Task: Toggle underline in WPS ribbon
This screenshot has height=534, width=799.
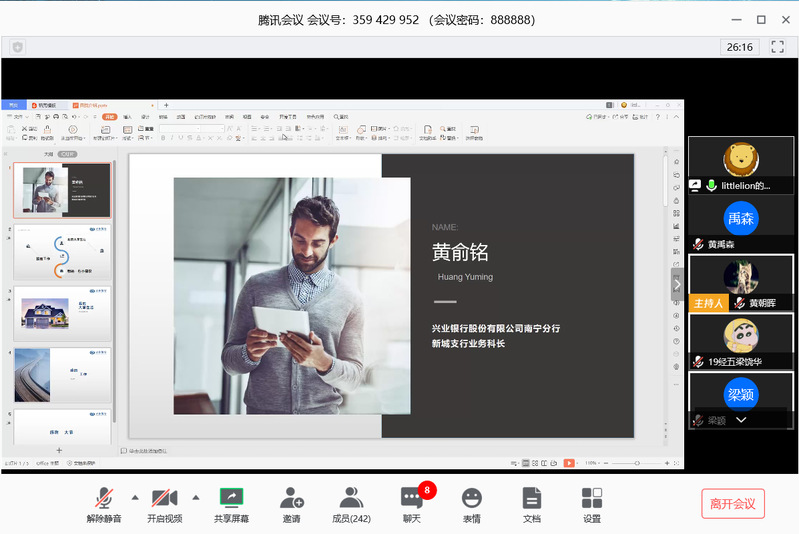Action: (x=181, y=138)
